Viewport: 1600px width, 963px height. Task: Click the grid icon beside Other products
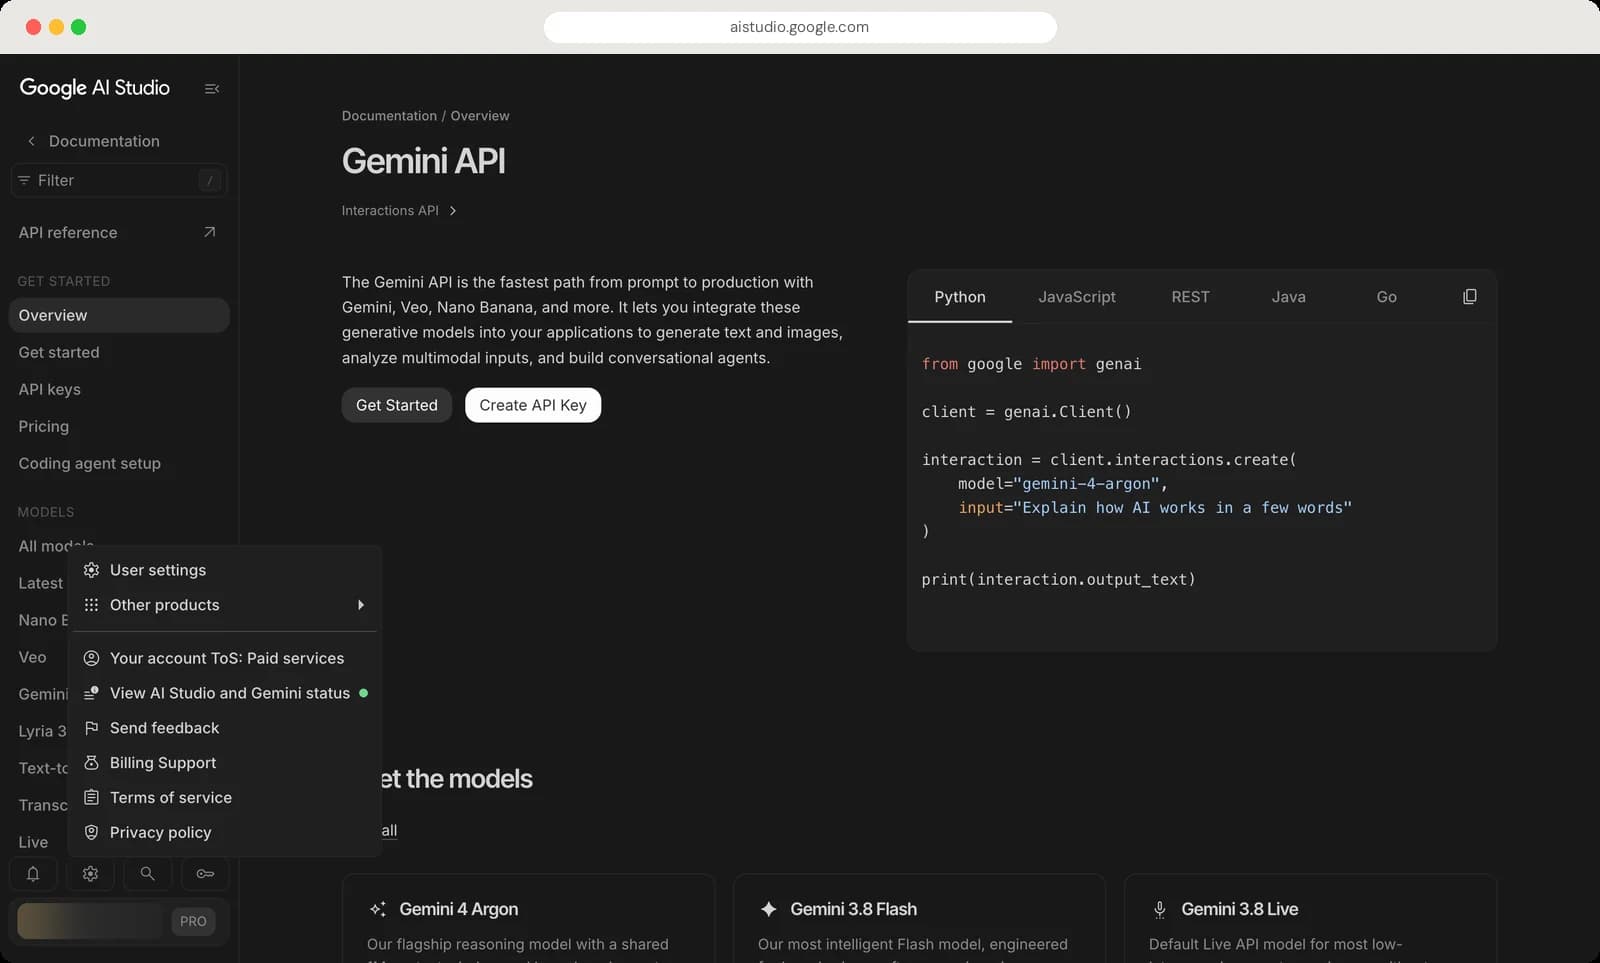91,605
